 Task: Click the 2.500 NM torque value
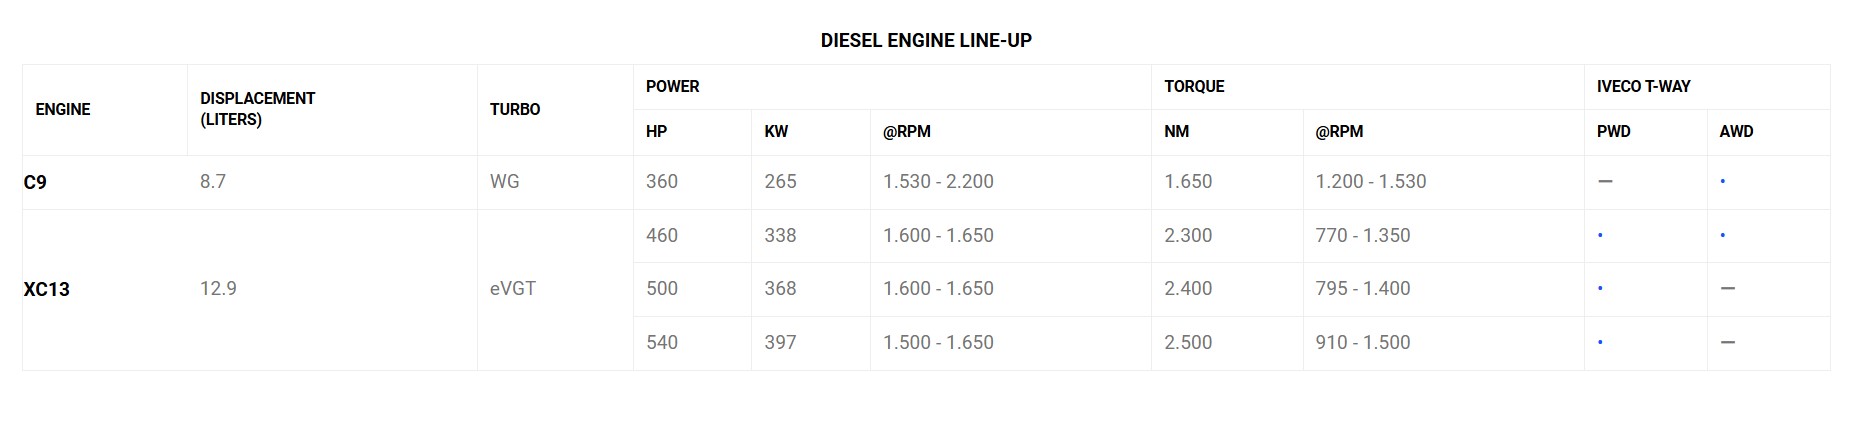coord(1188,343)
